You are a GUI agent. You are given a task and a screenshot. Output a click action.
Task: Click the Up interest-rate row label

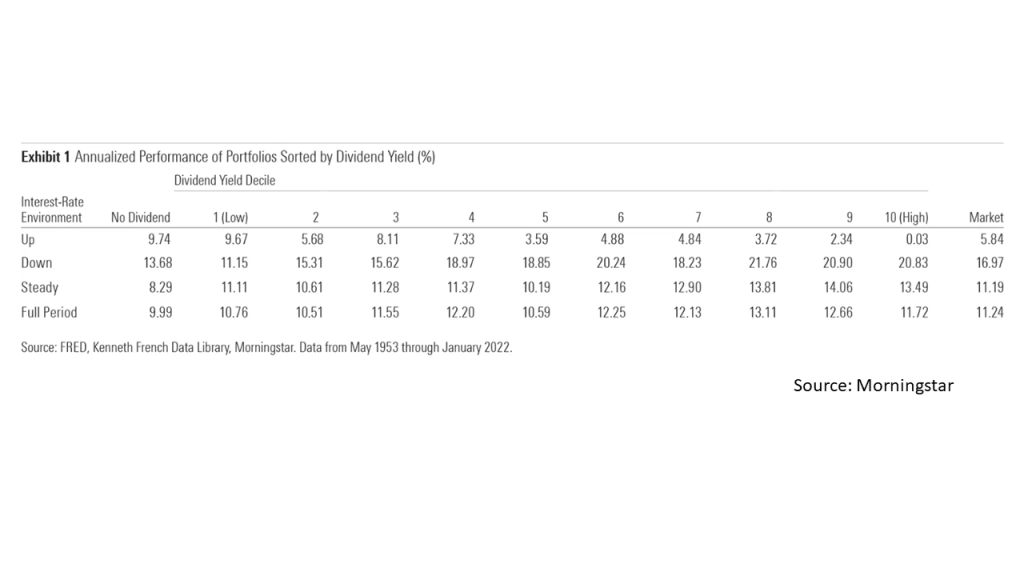(28, 240)
